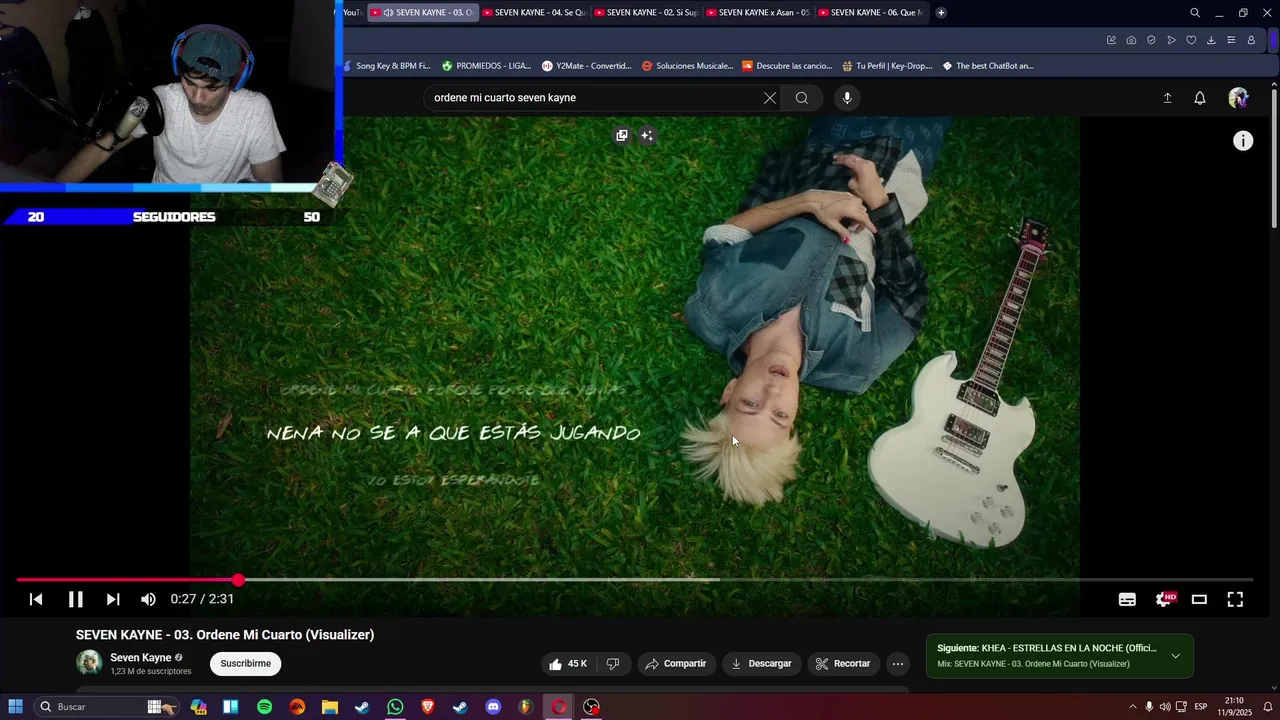The width and height of the screenshot is (1280, 720).
Task: Open the HD settings gear in player
Action: click(1164, 599)
